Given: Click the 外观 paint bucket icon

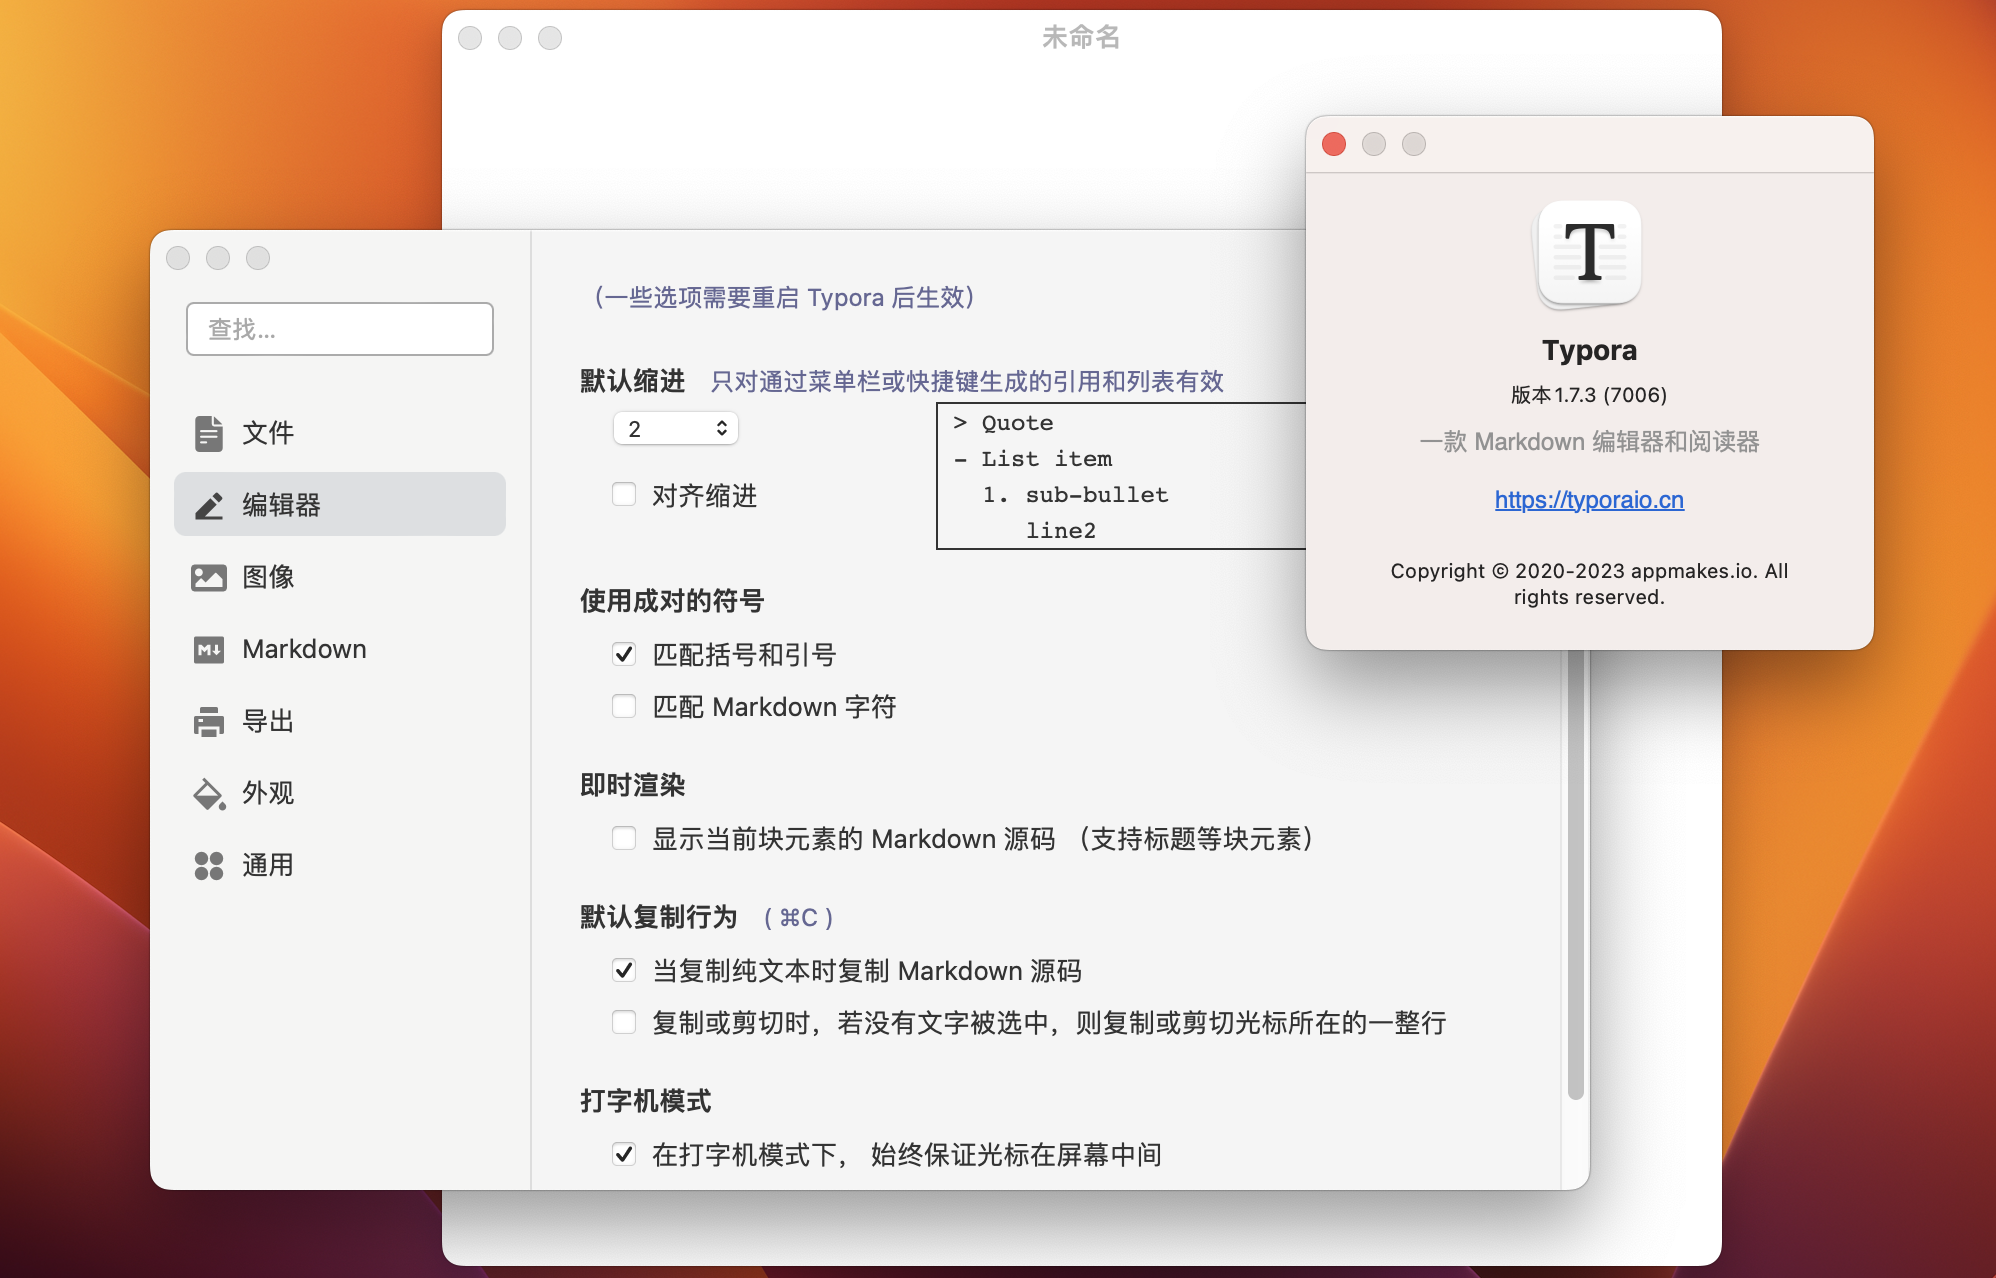Looking at the screenshot, I should pyautogui.click(x=208, y=793).
